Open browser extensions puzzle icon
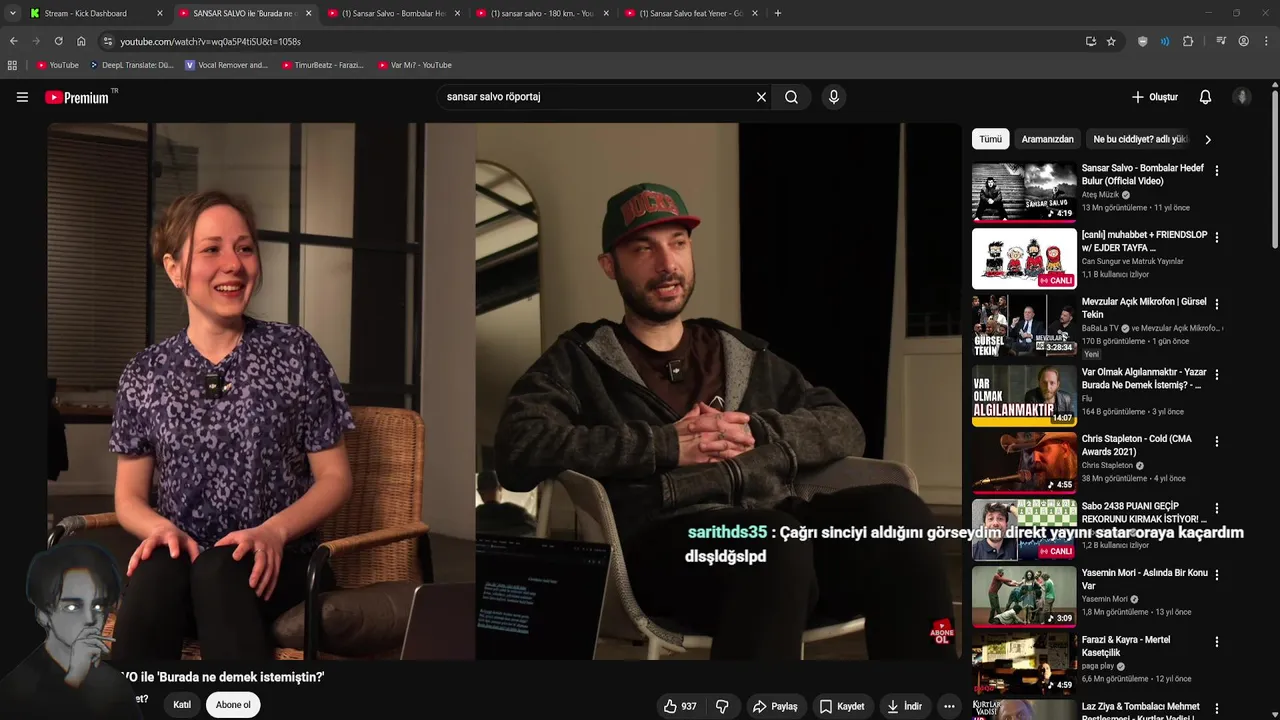Viewport: 1280px width, 720px height. click(1188, 41)
